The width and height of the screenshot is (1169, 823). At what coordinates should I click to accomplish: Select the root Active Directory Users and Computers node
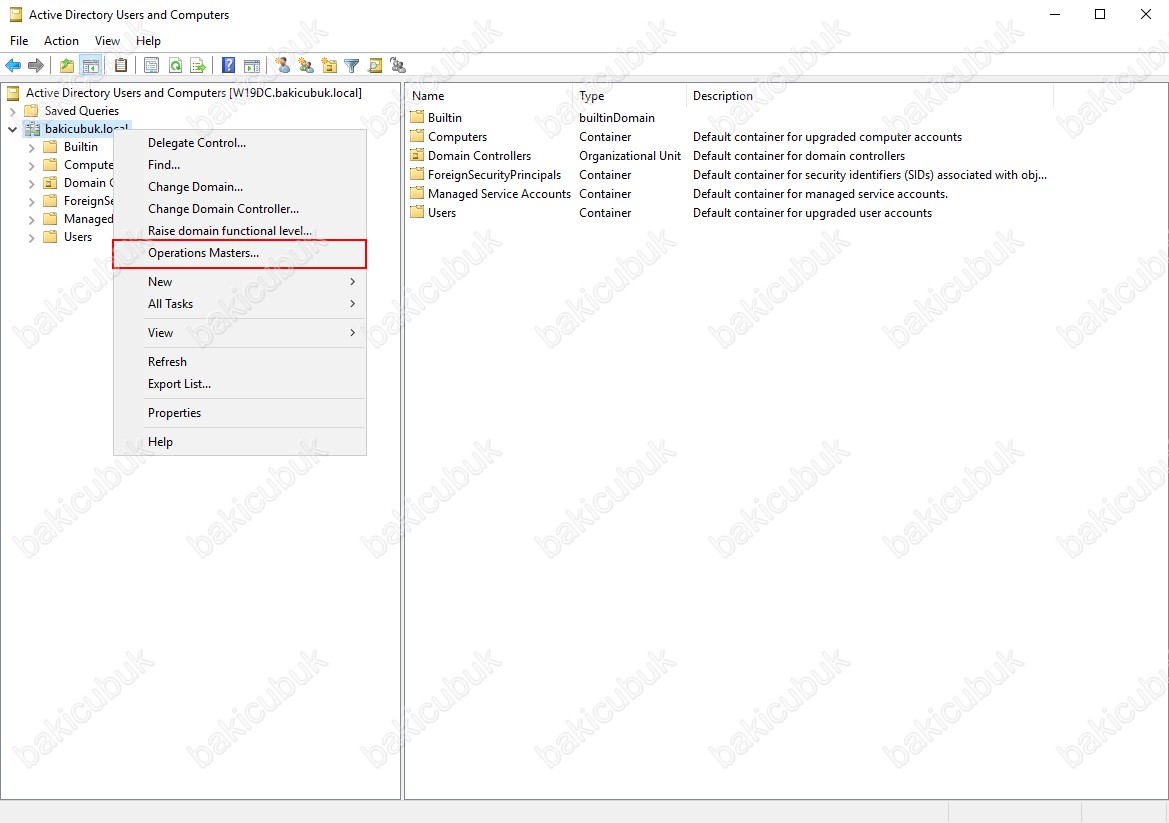point(194,92)
